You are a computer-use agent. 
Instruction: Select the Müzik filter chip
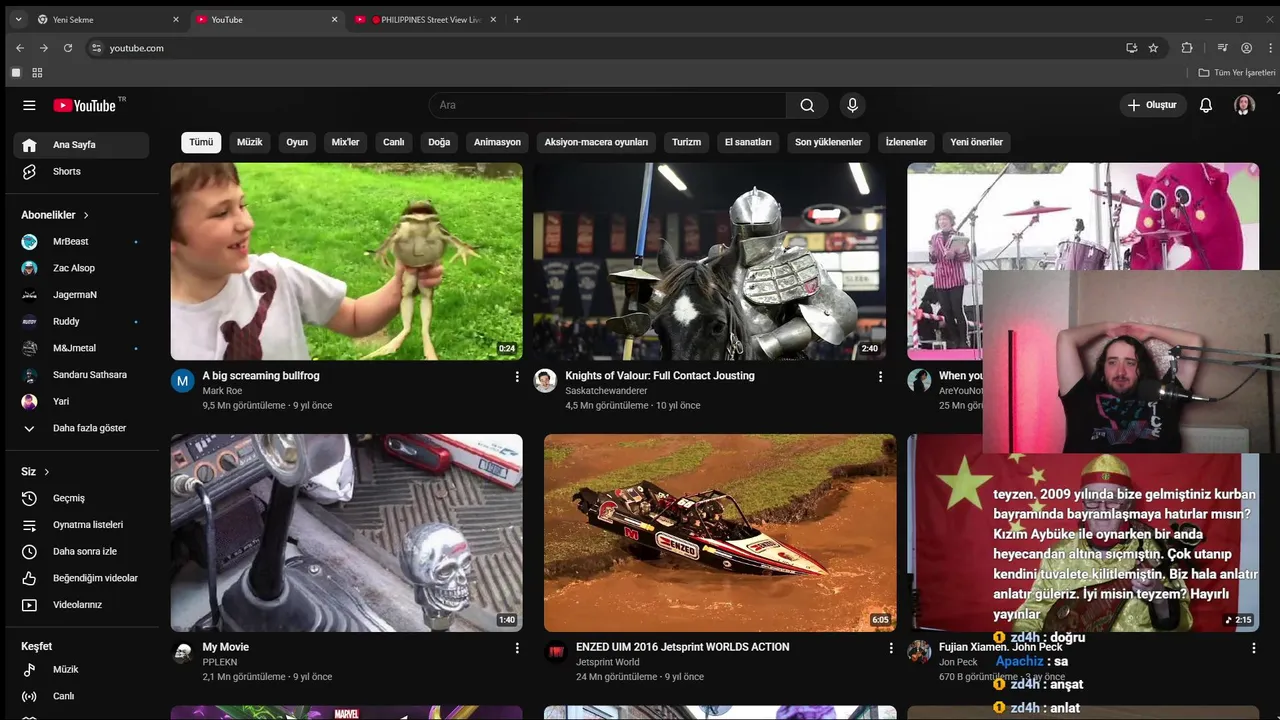click(x=249, y=142)
